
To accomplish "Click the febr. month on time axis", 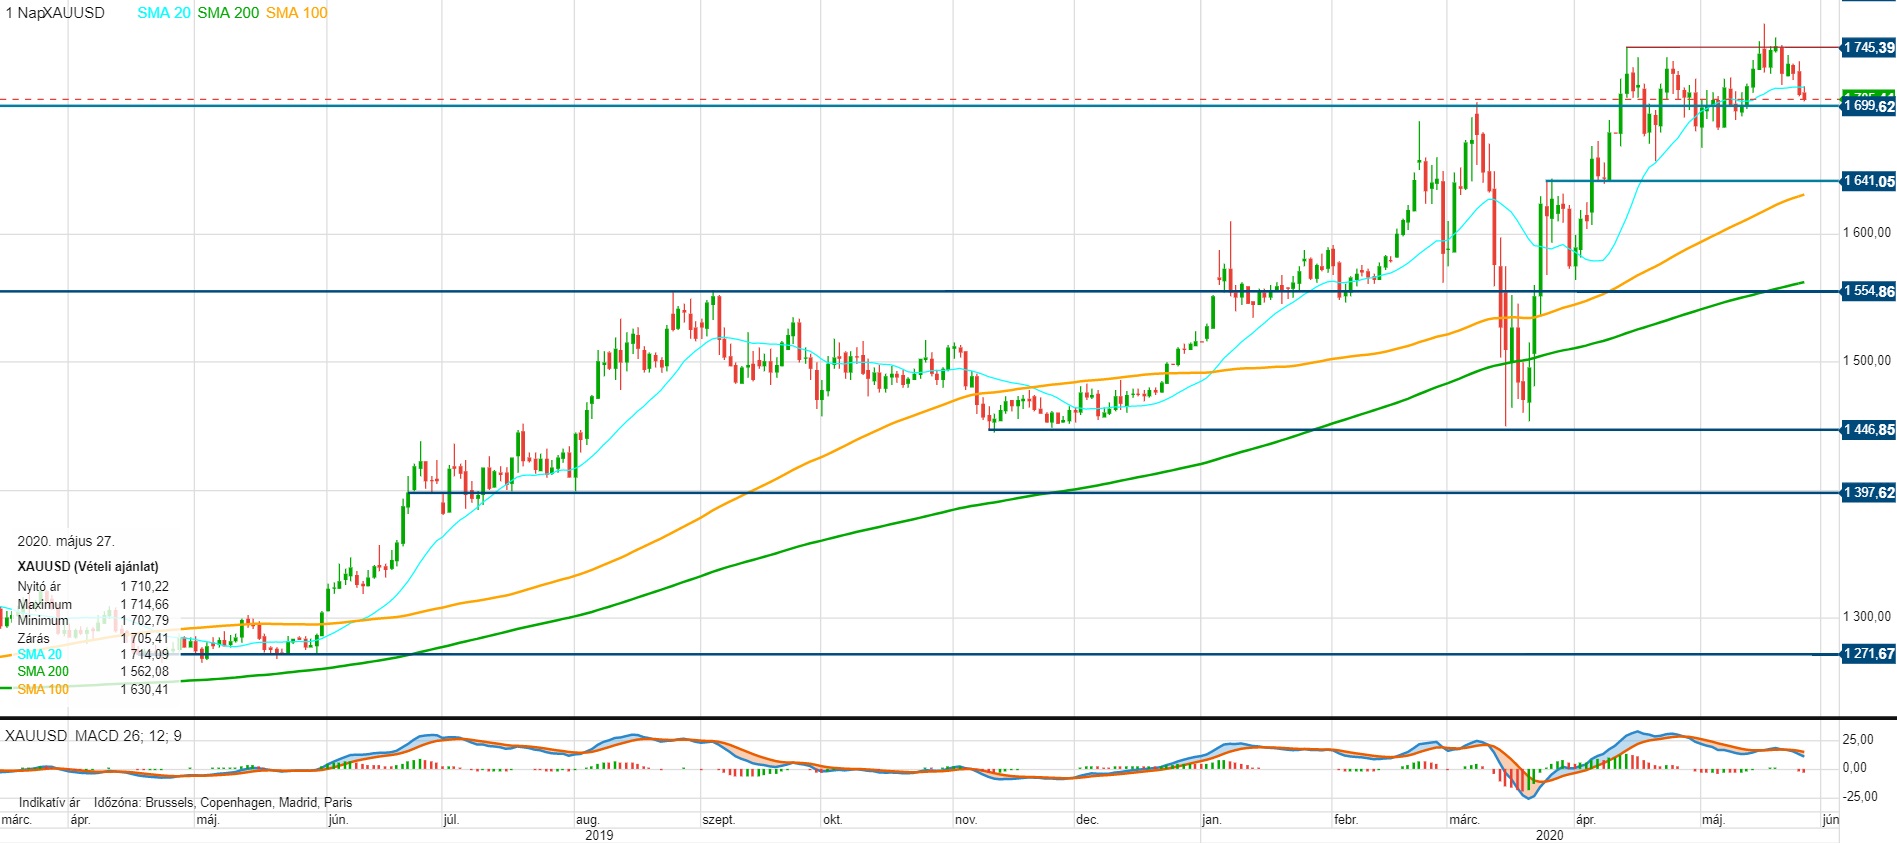I will (x=1346, y=820).
